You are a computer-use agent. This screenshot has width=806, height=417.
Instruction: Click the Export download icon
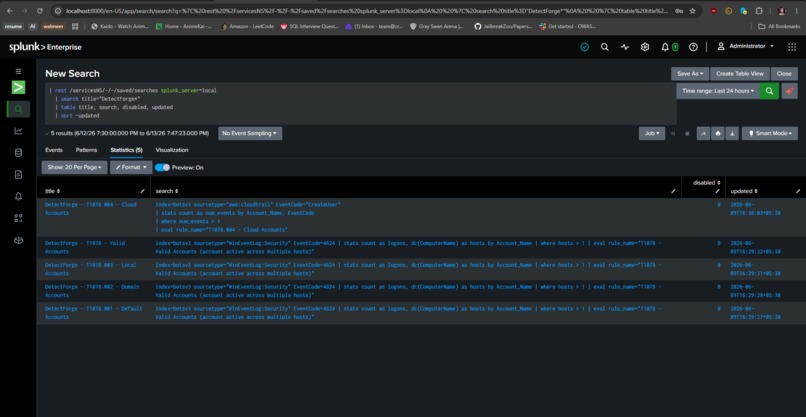coord(732,134)
